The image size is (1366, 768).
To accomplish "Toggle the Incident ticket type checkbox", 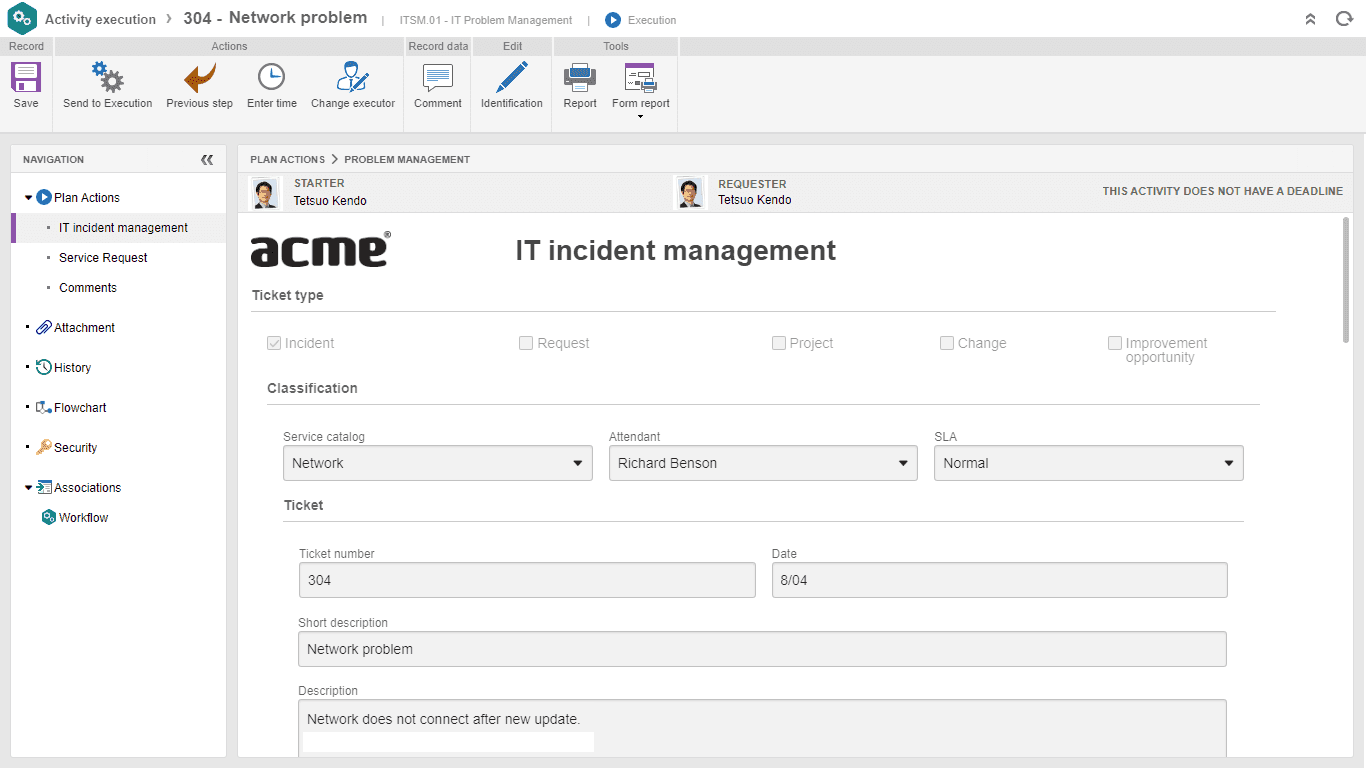I will pyautogui.click(x=274, y=343).
